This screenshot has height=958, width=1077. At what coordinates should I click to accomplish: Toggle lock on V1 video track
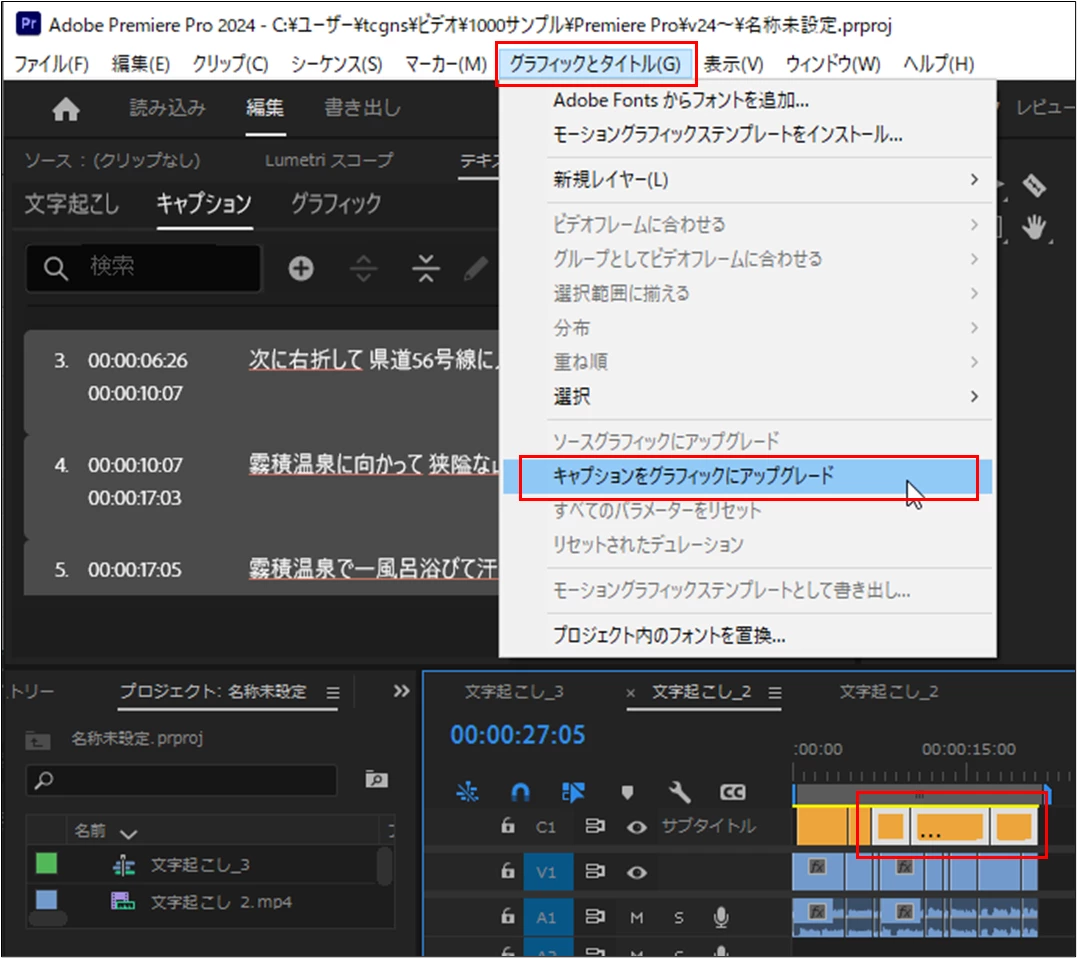(508, 871)
